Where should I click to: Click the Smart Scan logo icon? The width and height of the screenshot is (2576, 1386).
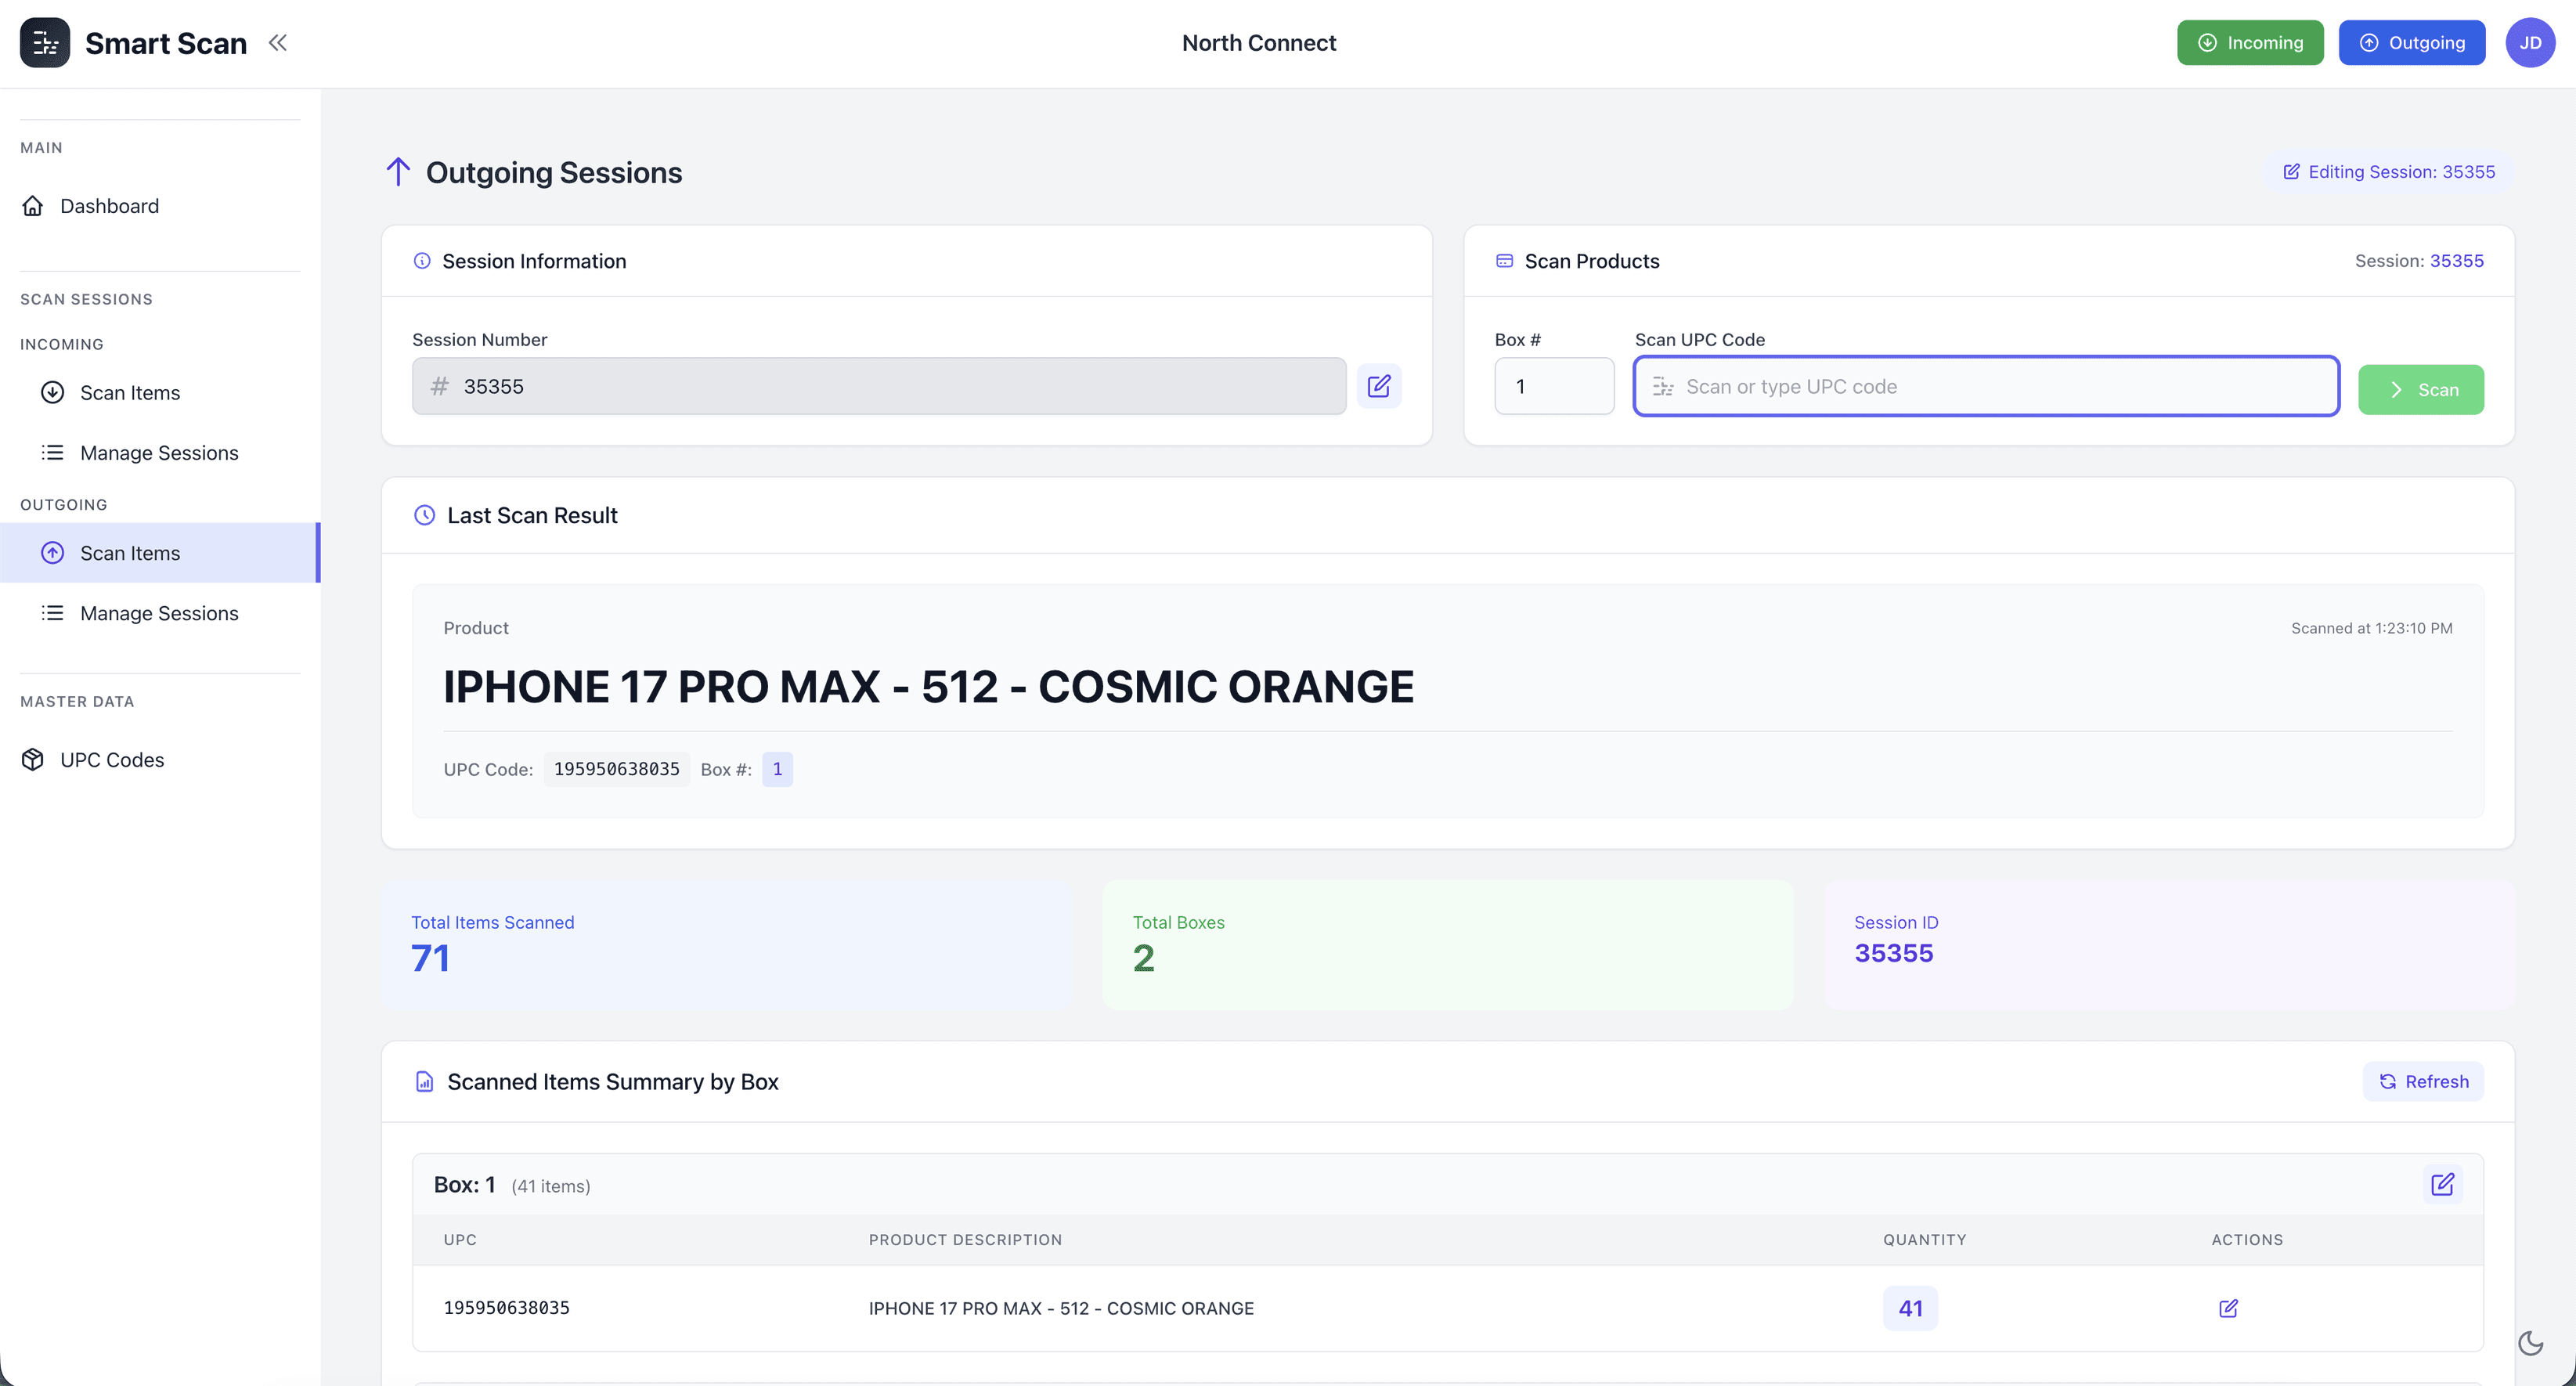45,42
